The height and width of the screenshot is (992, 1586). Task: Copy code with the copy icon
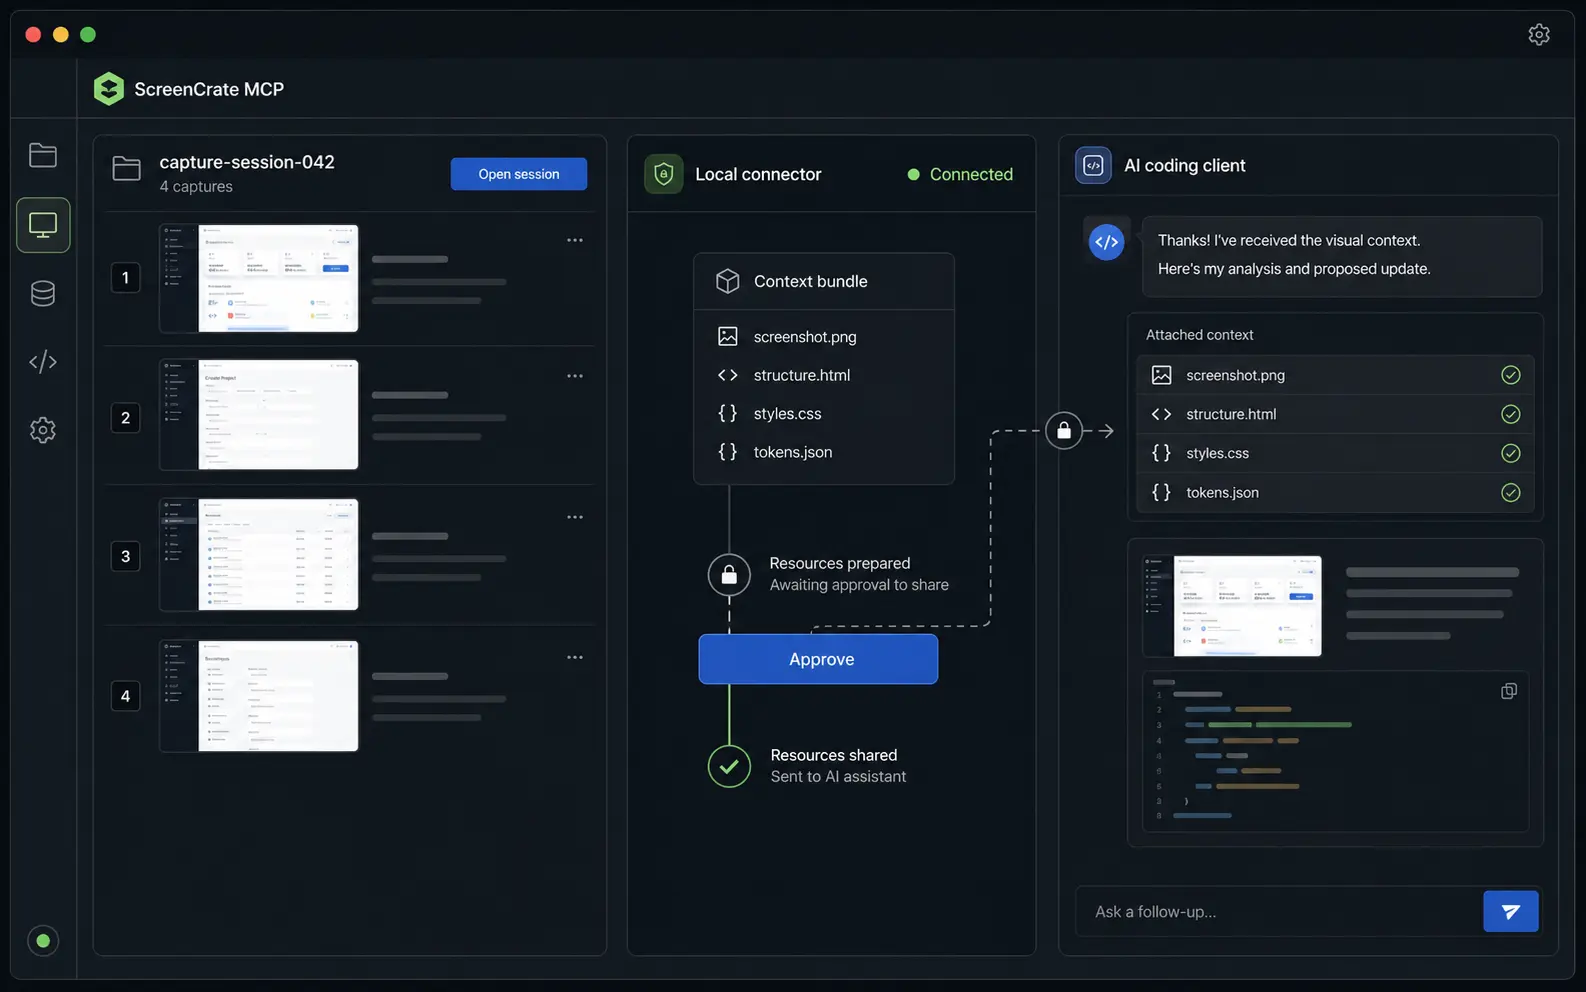1509,691
